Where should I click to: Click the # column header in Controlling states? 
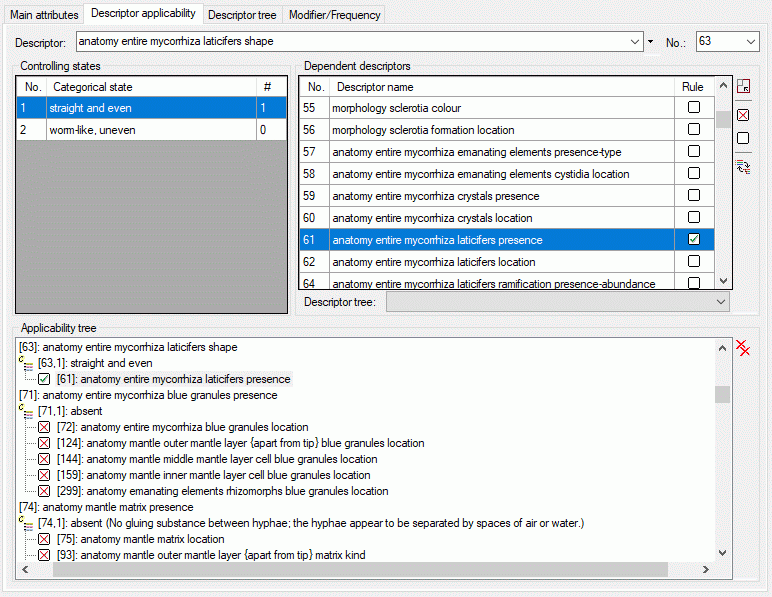[x=271, y=87]
